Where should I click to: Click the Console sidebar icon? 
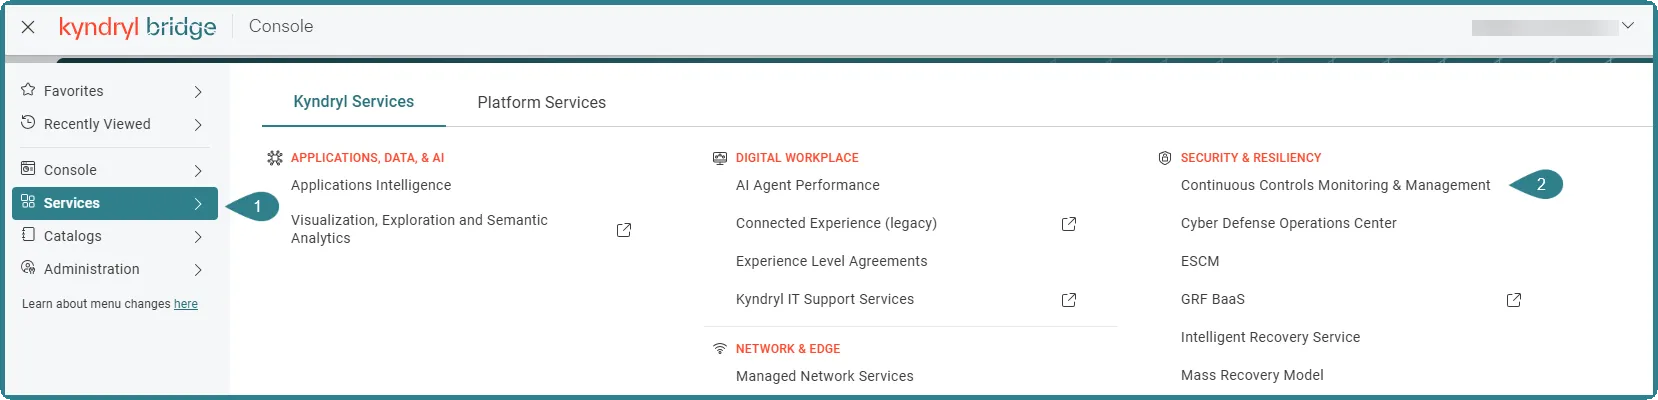28,169
